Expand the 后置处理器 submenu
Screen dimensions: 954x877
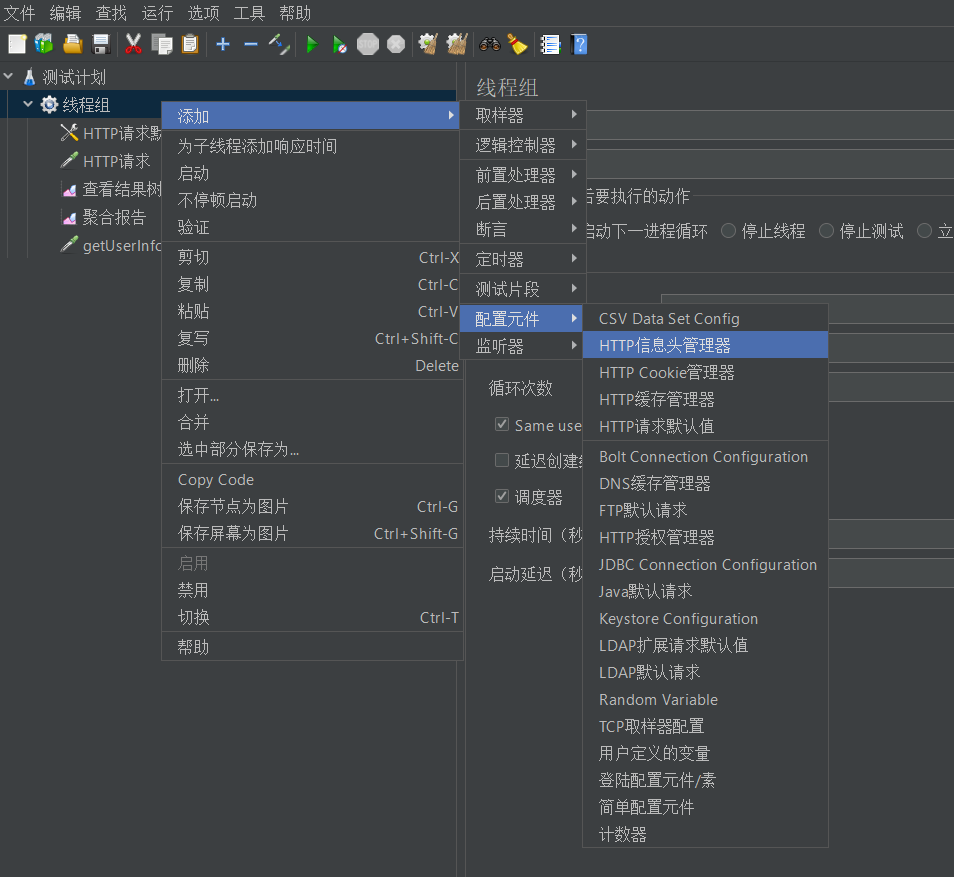tap(523, 201)
